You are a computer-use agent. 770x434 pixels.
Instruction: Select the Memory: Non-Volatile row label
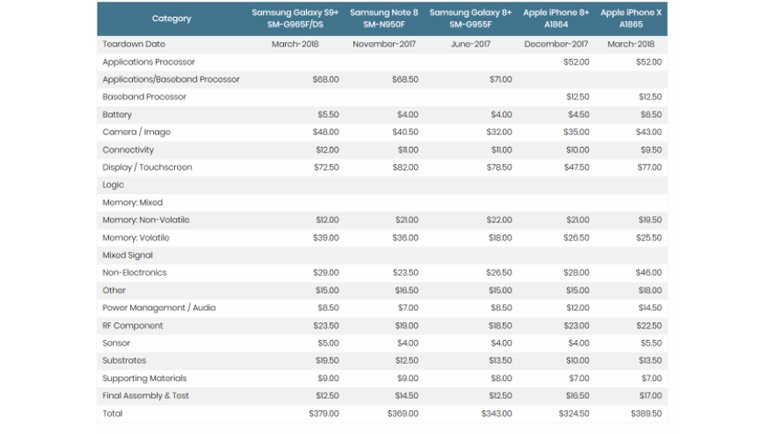(x=146, y=220)
